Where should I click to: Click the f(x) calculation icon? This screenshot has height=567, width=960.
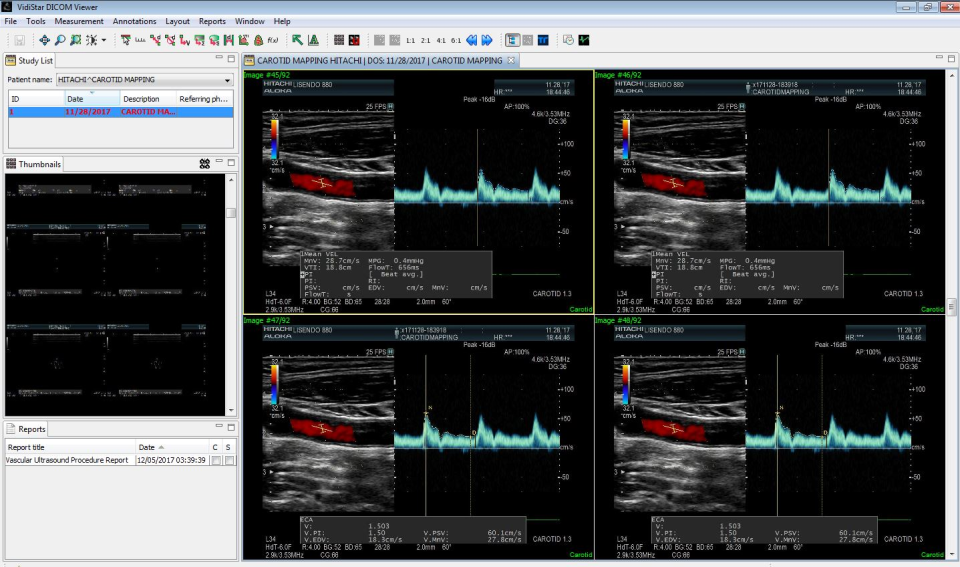point(273,40)
